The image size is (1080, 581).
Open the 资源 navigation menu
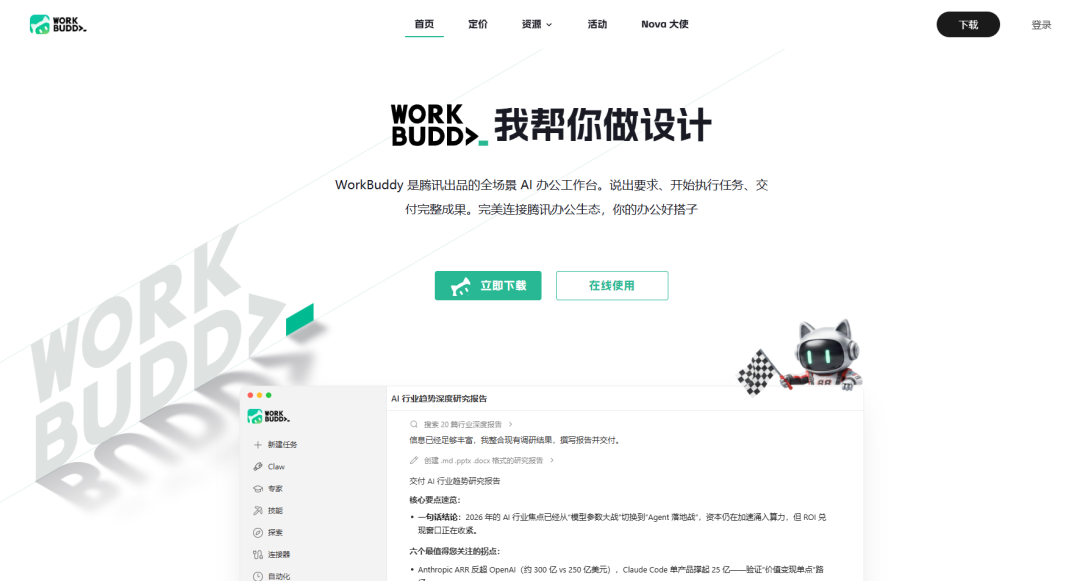[x=537, y=24]
